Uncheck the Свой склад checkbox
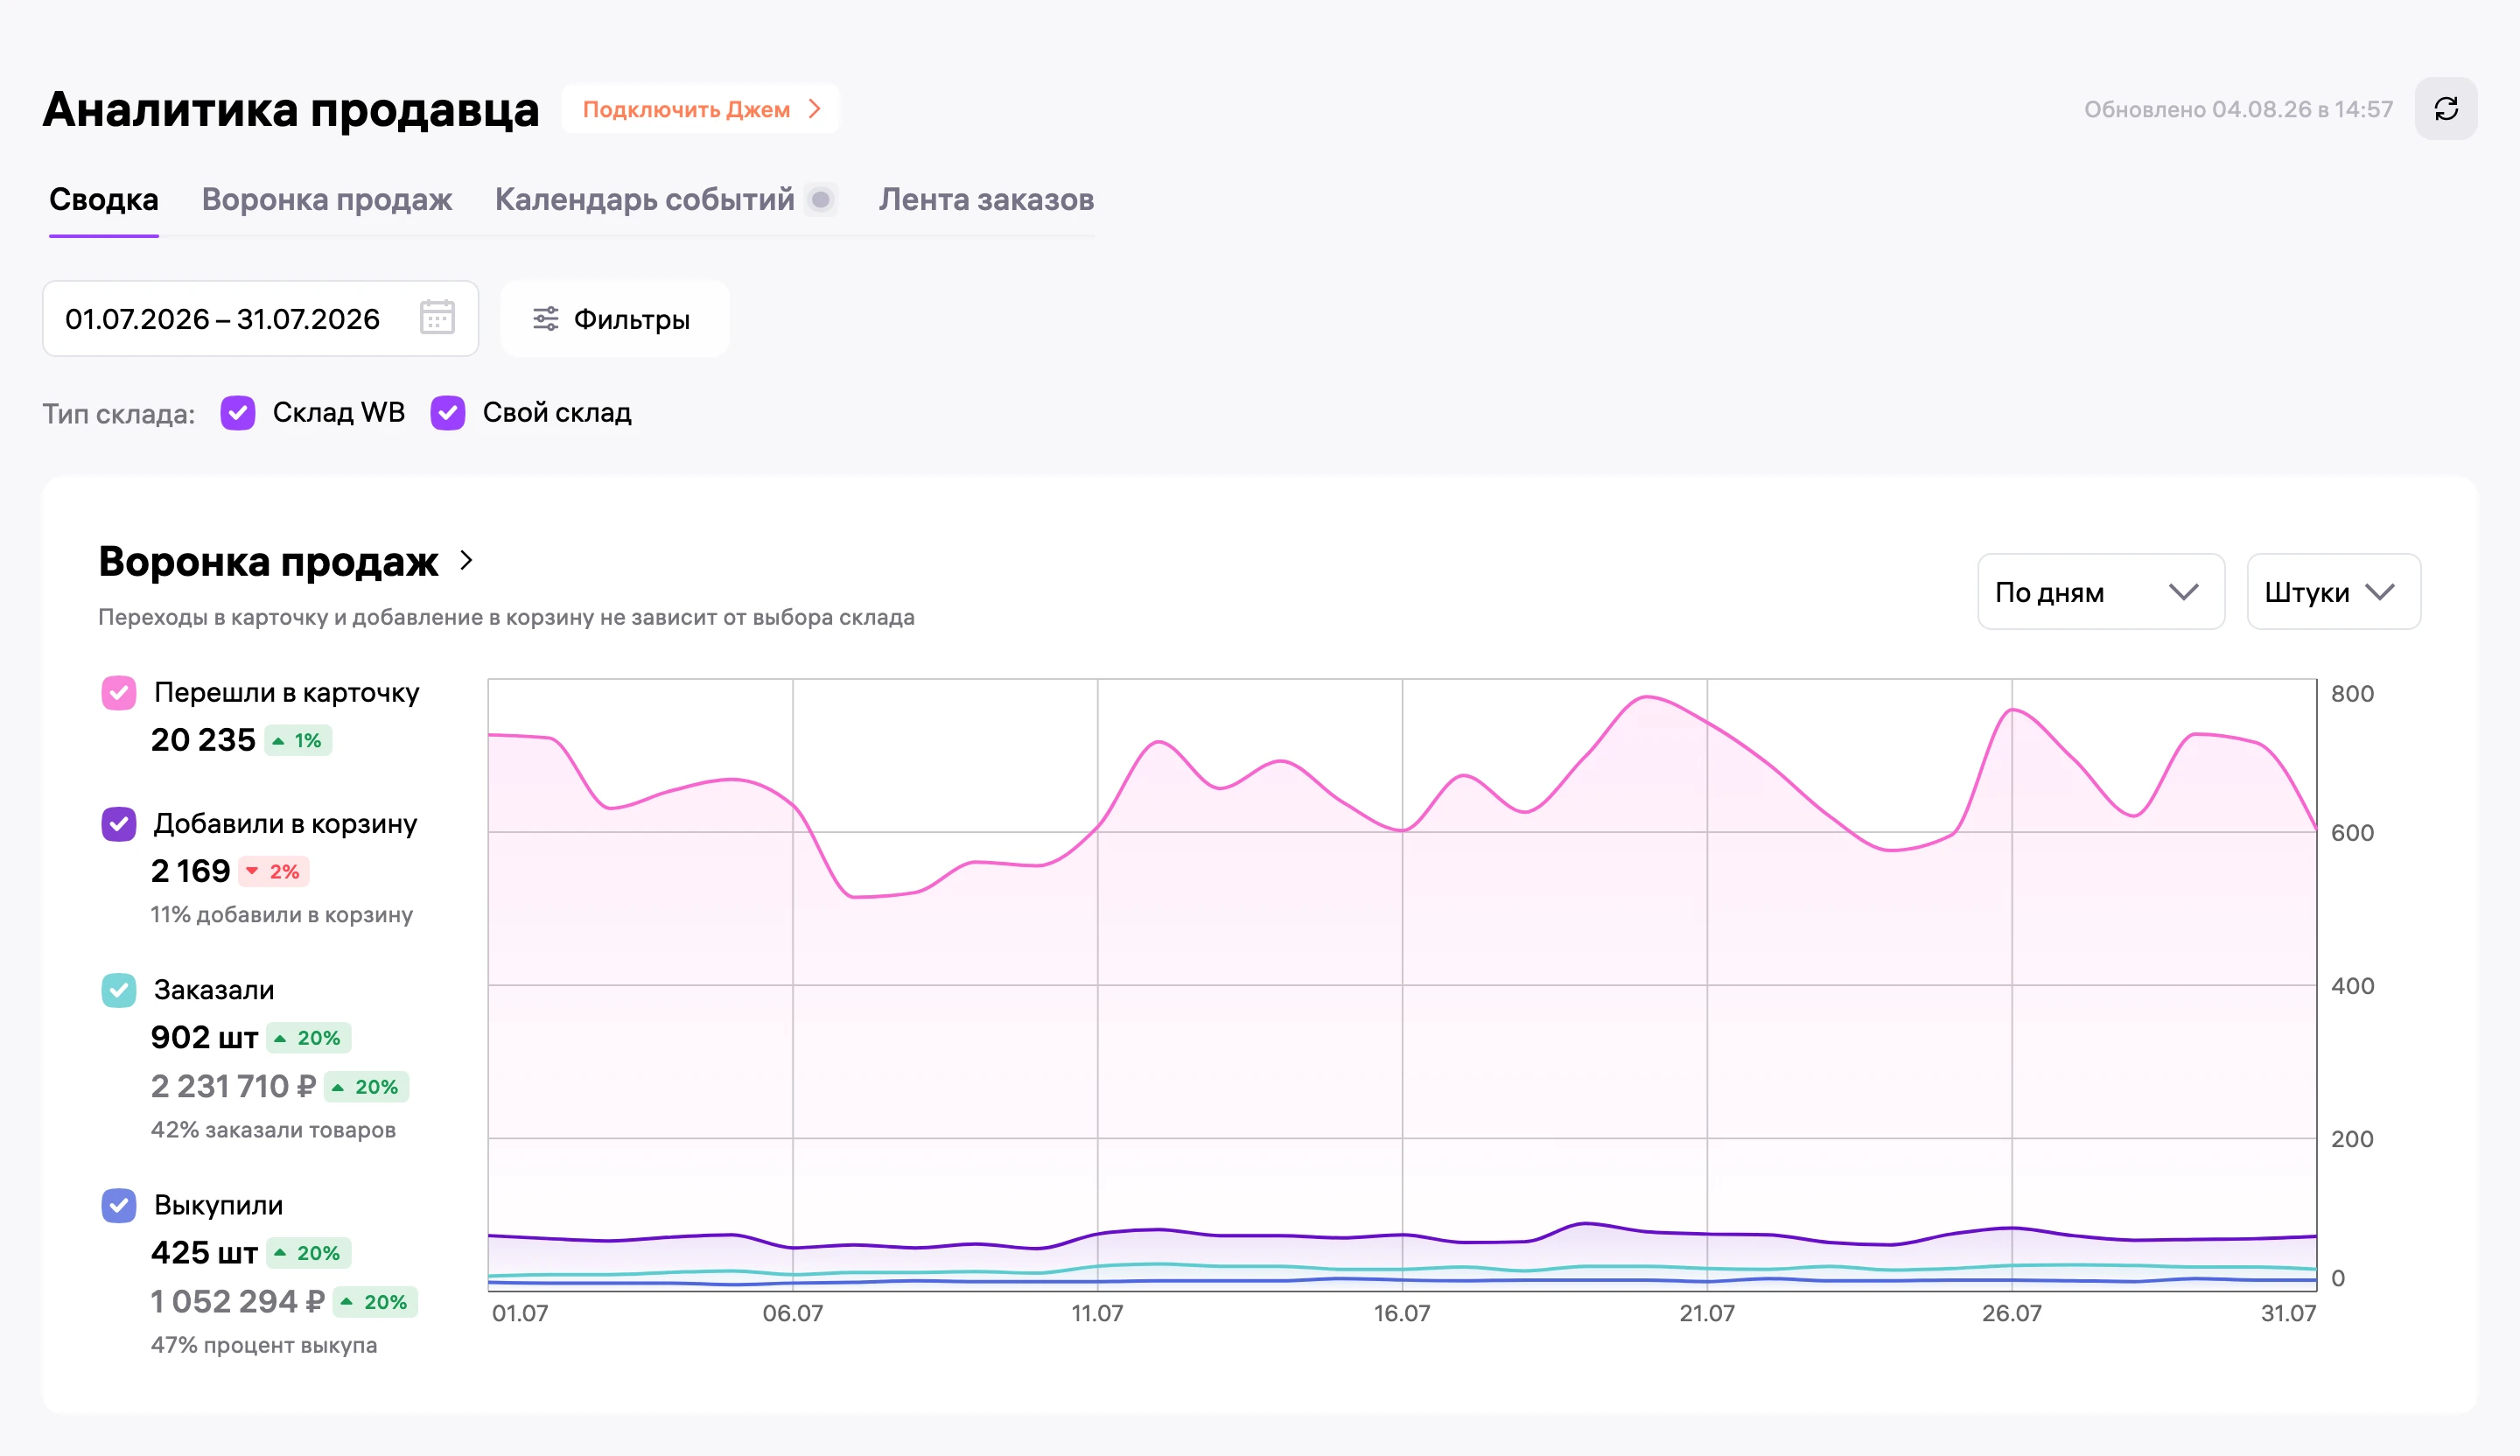Viewport: 2520px width, 1456px height. coord(448,413)
